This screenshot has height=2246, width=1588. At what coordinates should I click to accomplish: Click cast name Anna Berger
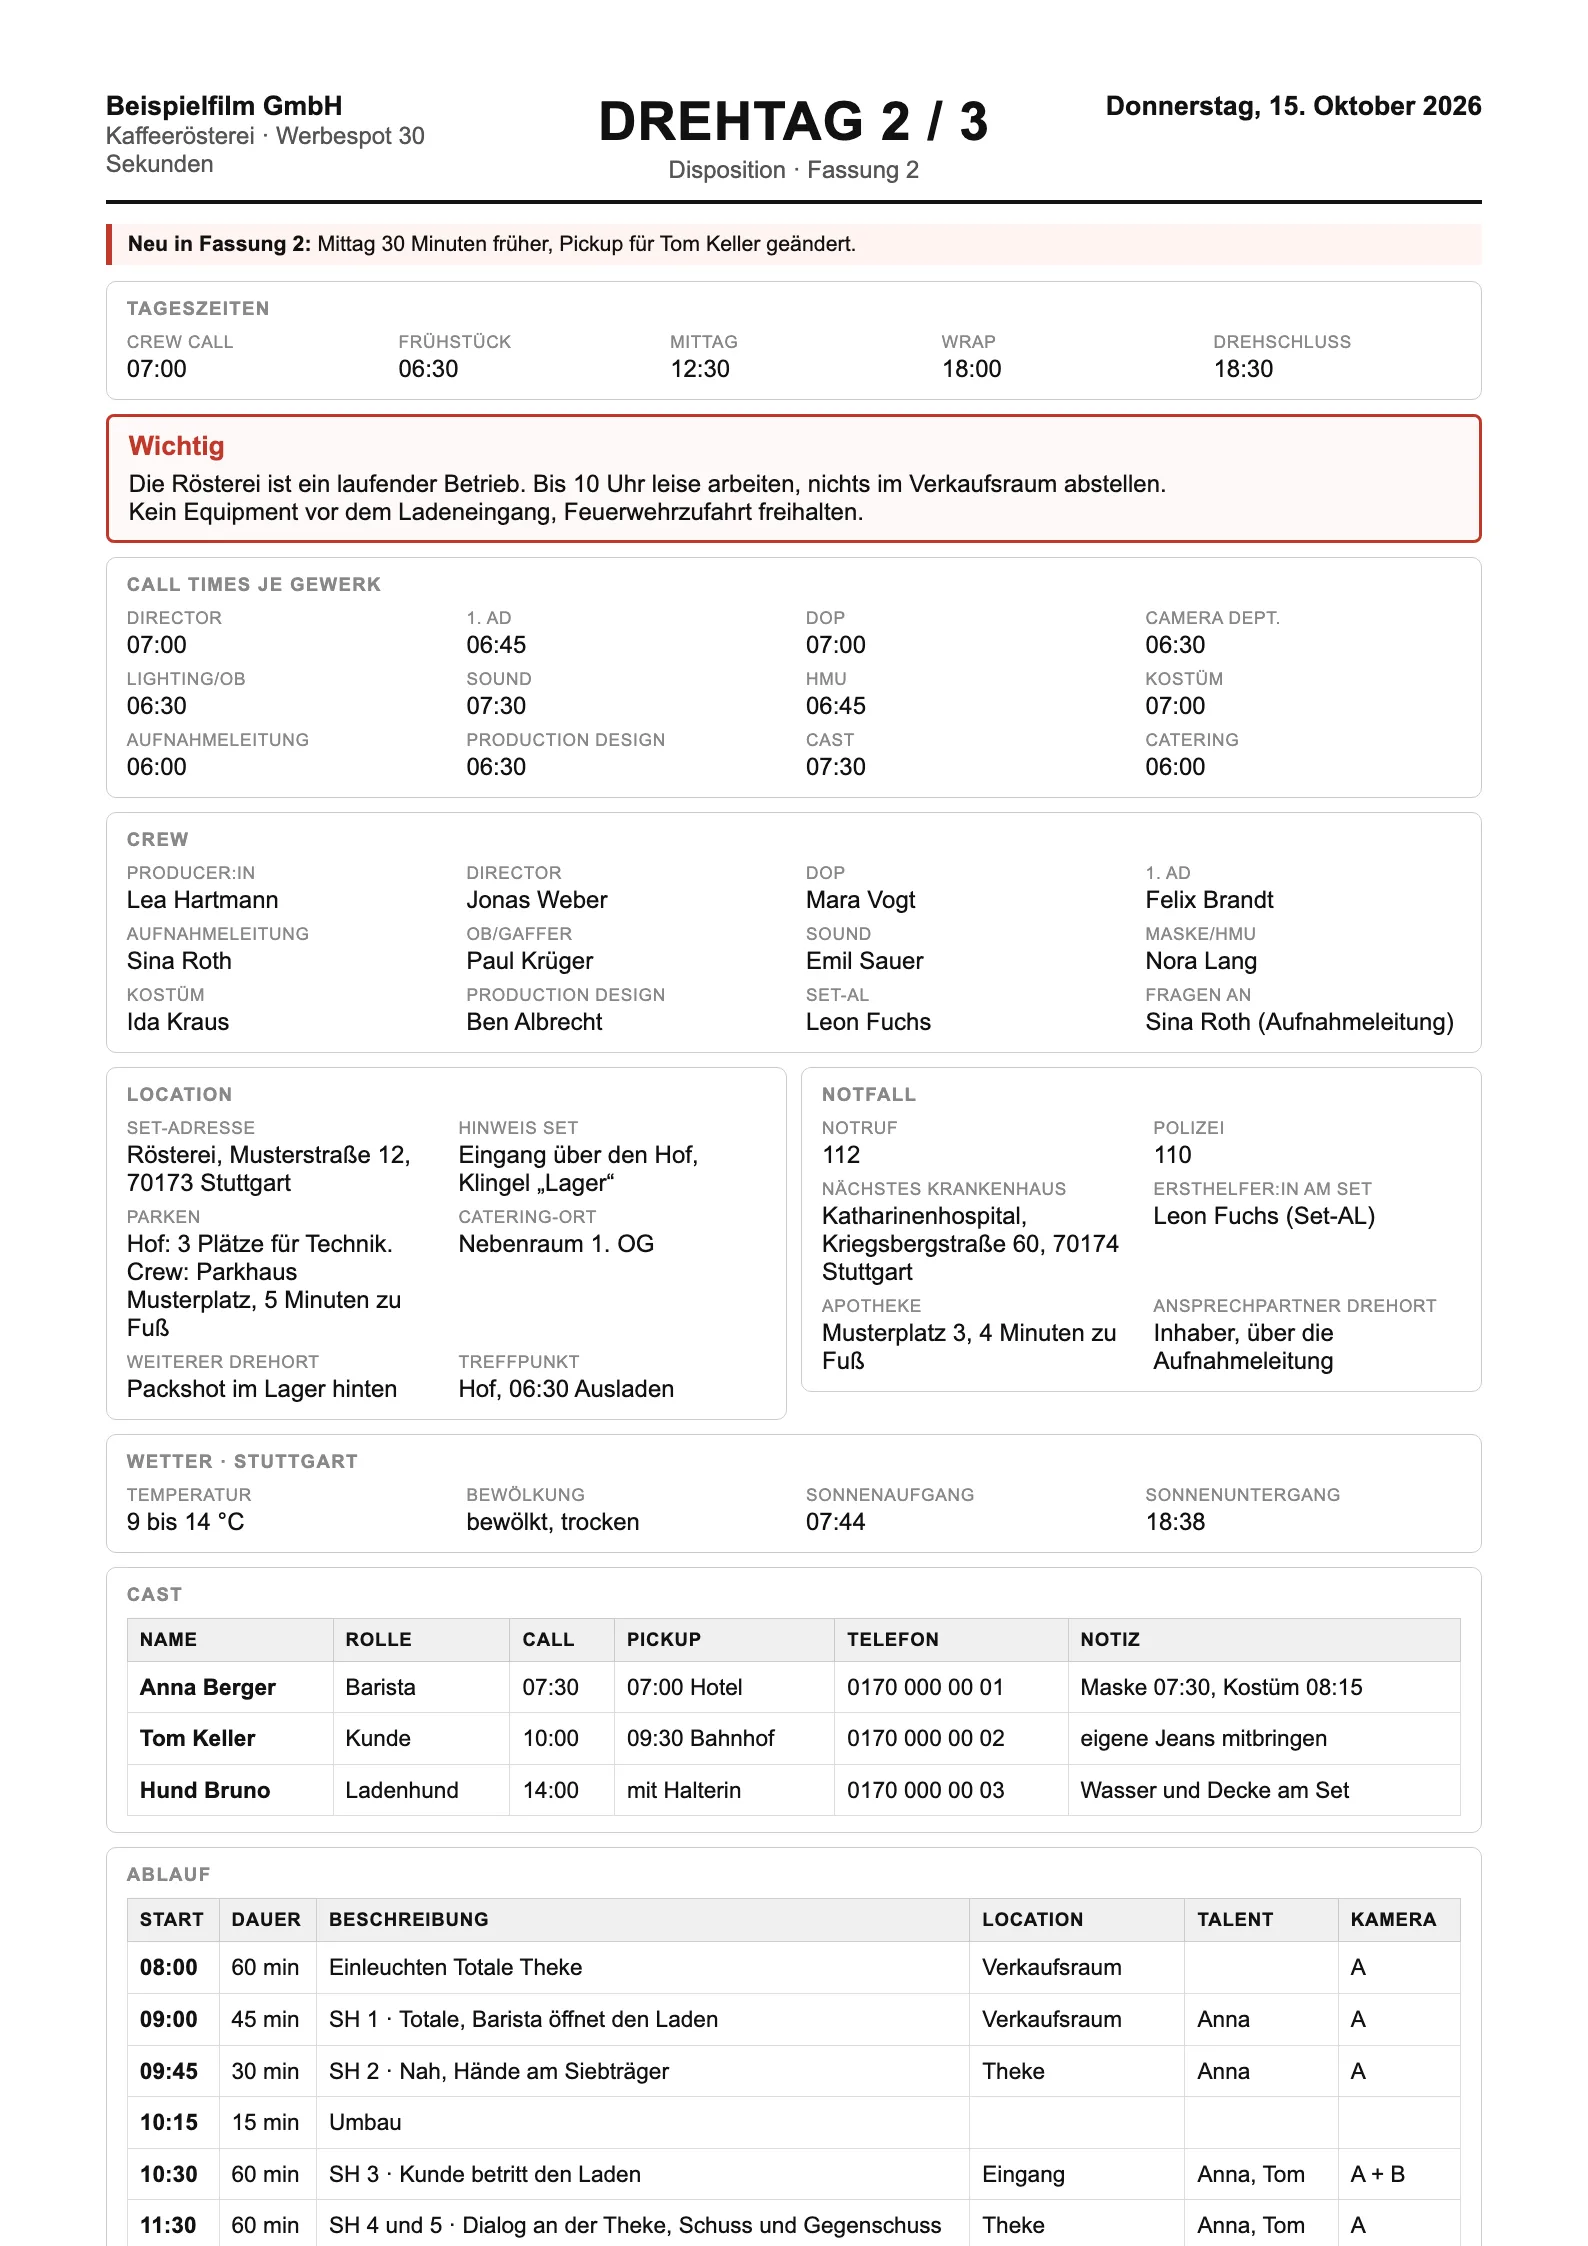208,1688
